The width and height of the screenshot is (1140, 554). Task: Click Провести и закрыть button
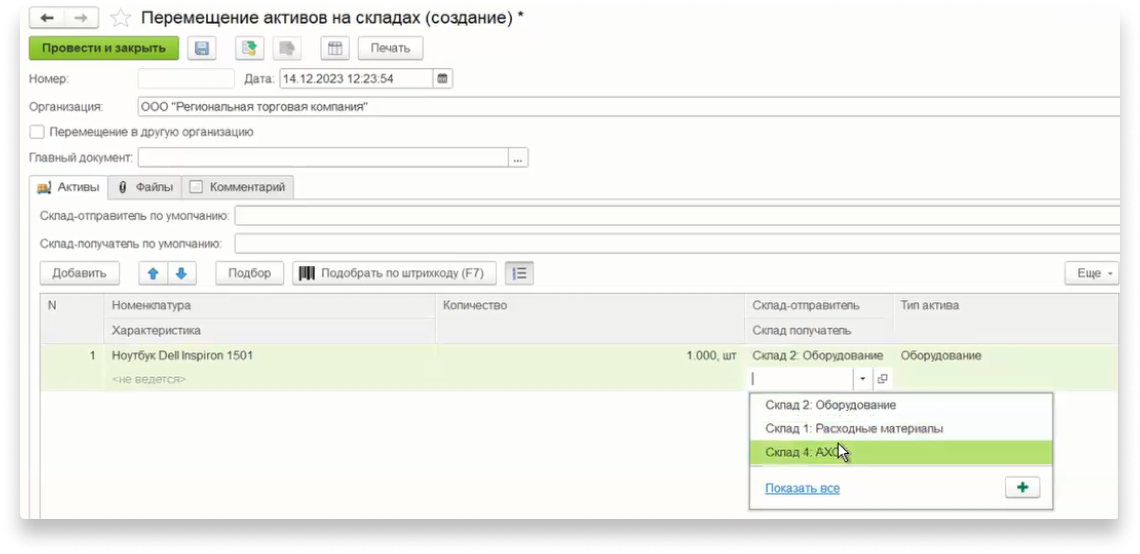(104, 49)
